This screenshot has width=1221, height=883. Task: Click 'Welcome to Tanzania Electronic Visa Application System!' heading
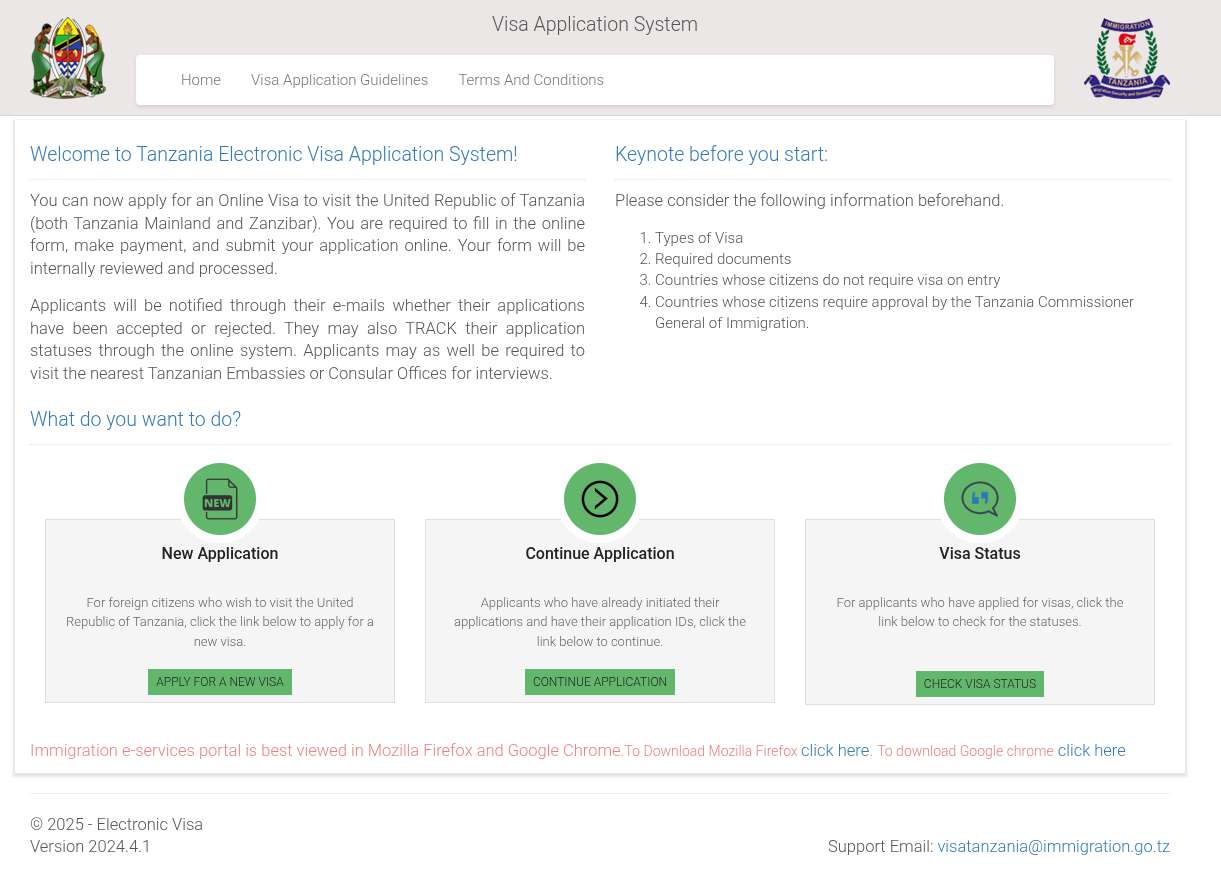point(274,154)
